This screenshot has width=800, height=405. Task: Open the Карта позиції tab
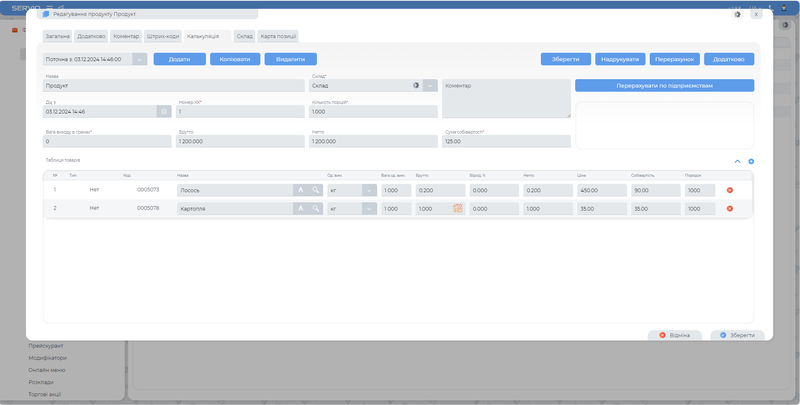tap(277, 36)
